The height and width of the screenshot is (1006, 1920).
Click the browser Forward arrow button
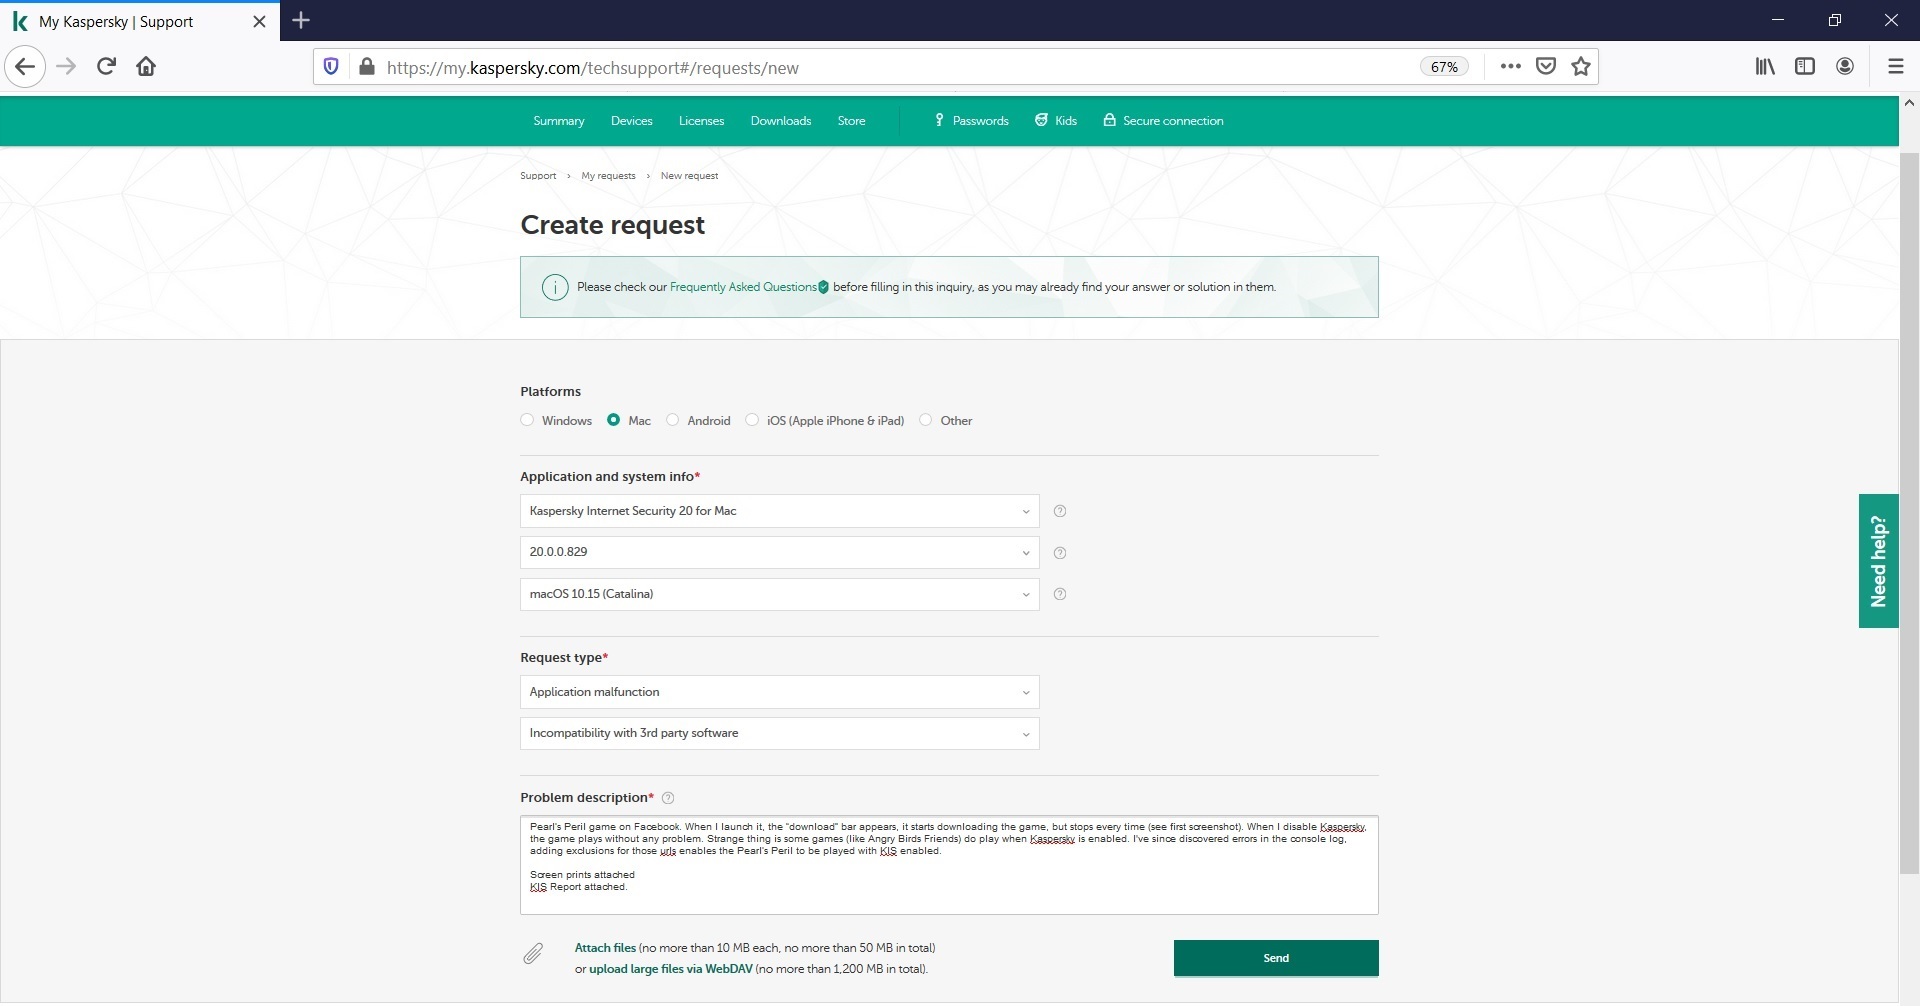click(x=66, y=67)
